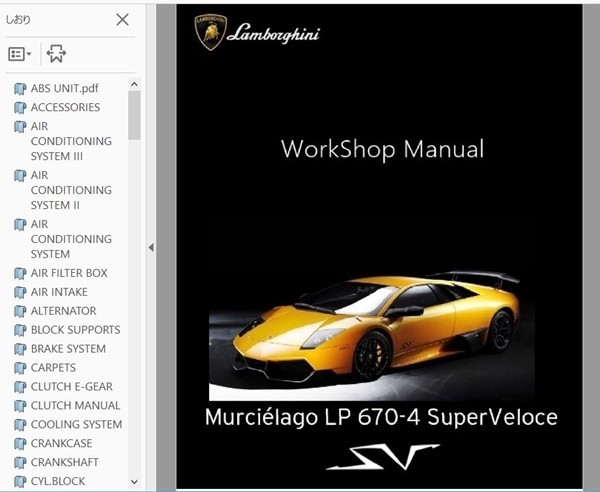
Task: Go to COOLING SYSTEM bookmark
Action: click(x=76, y=424)
